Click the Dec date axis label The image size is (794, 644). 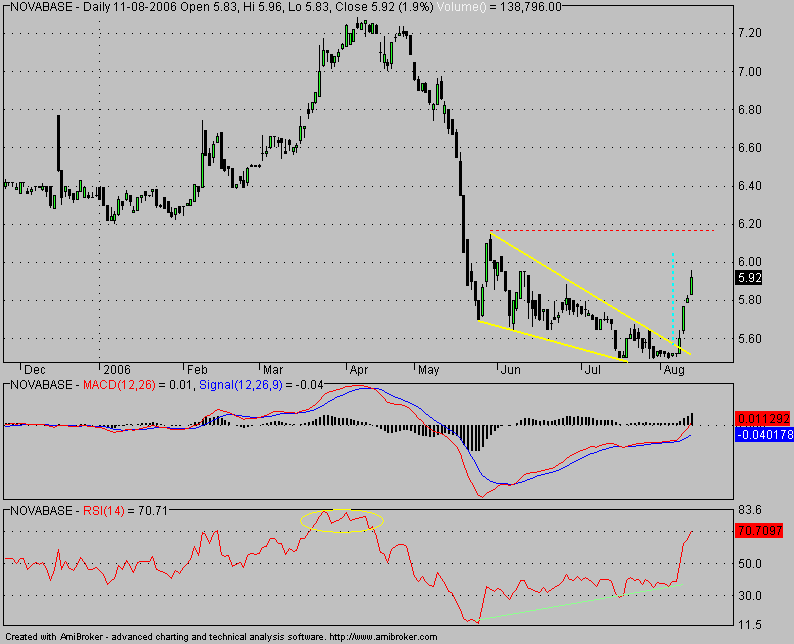(34, 370)
